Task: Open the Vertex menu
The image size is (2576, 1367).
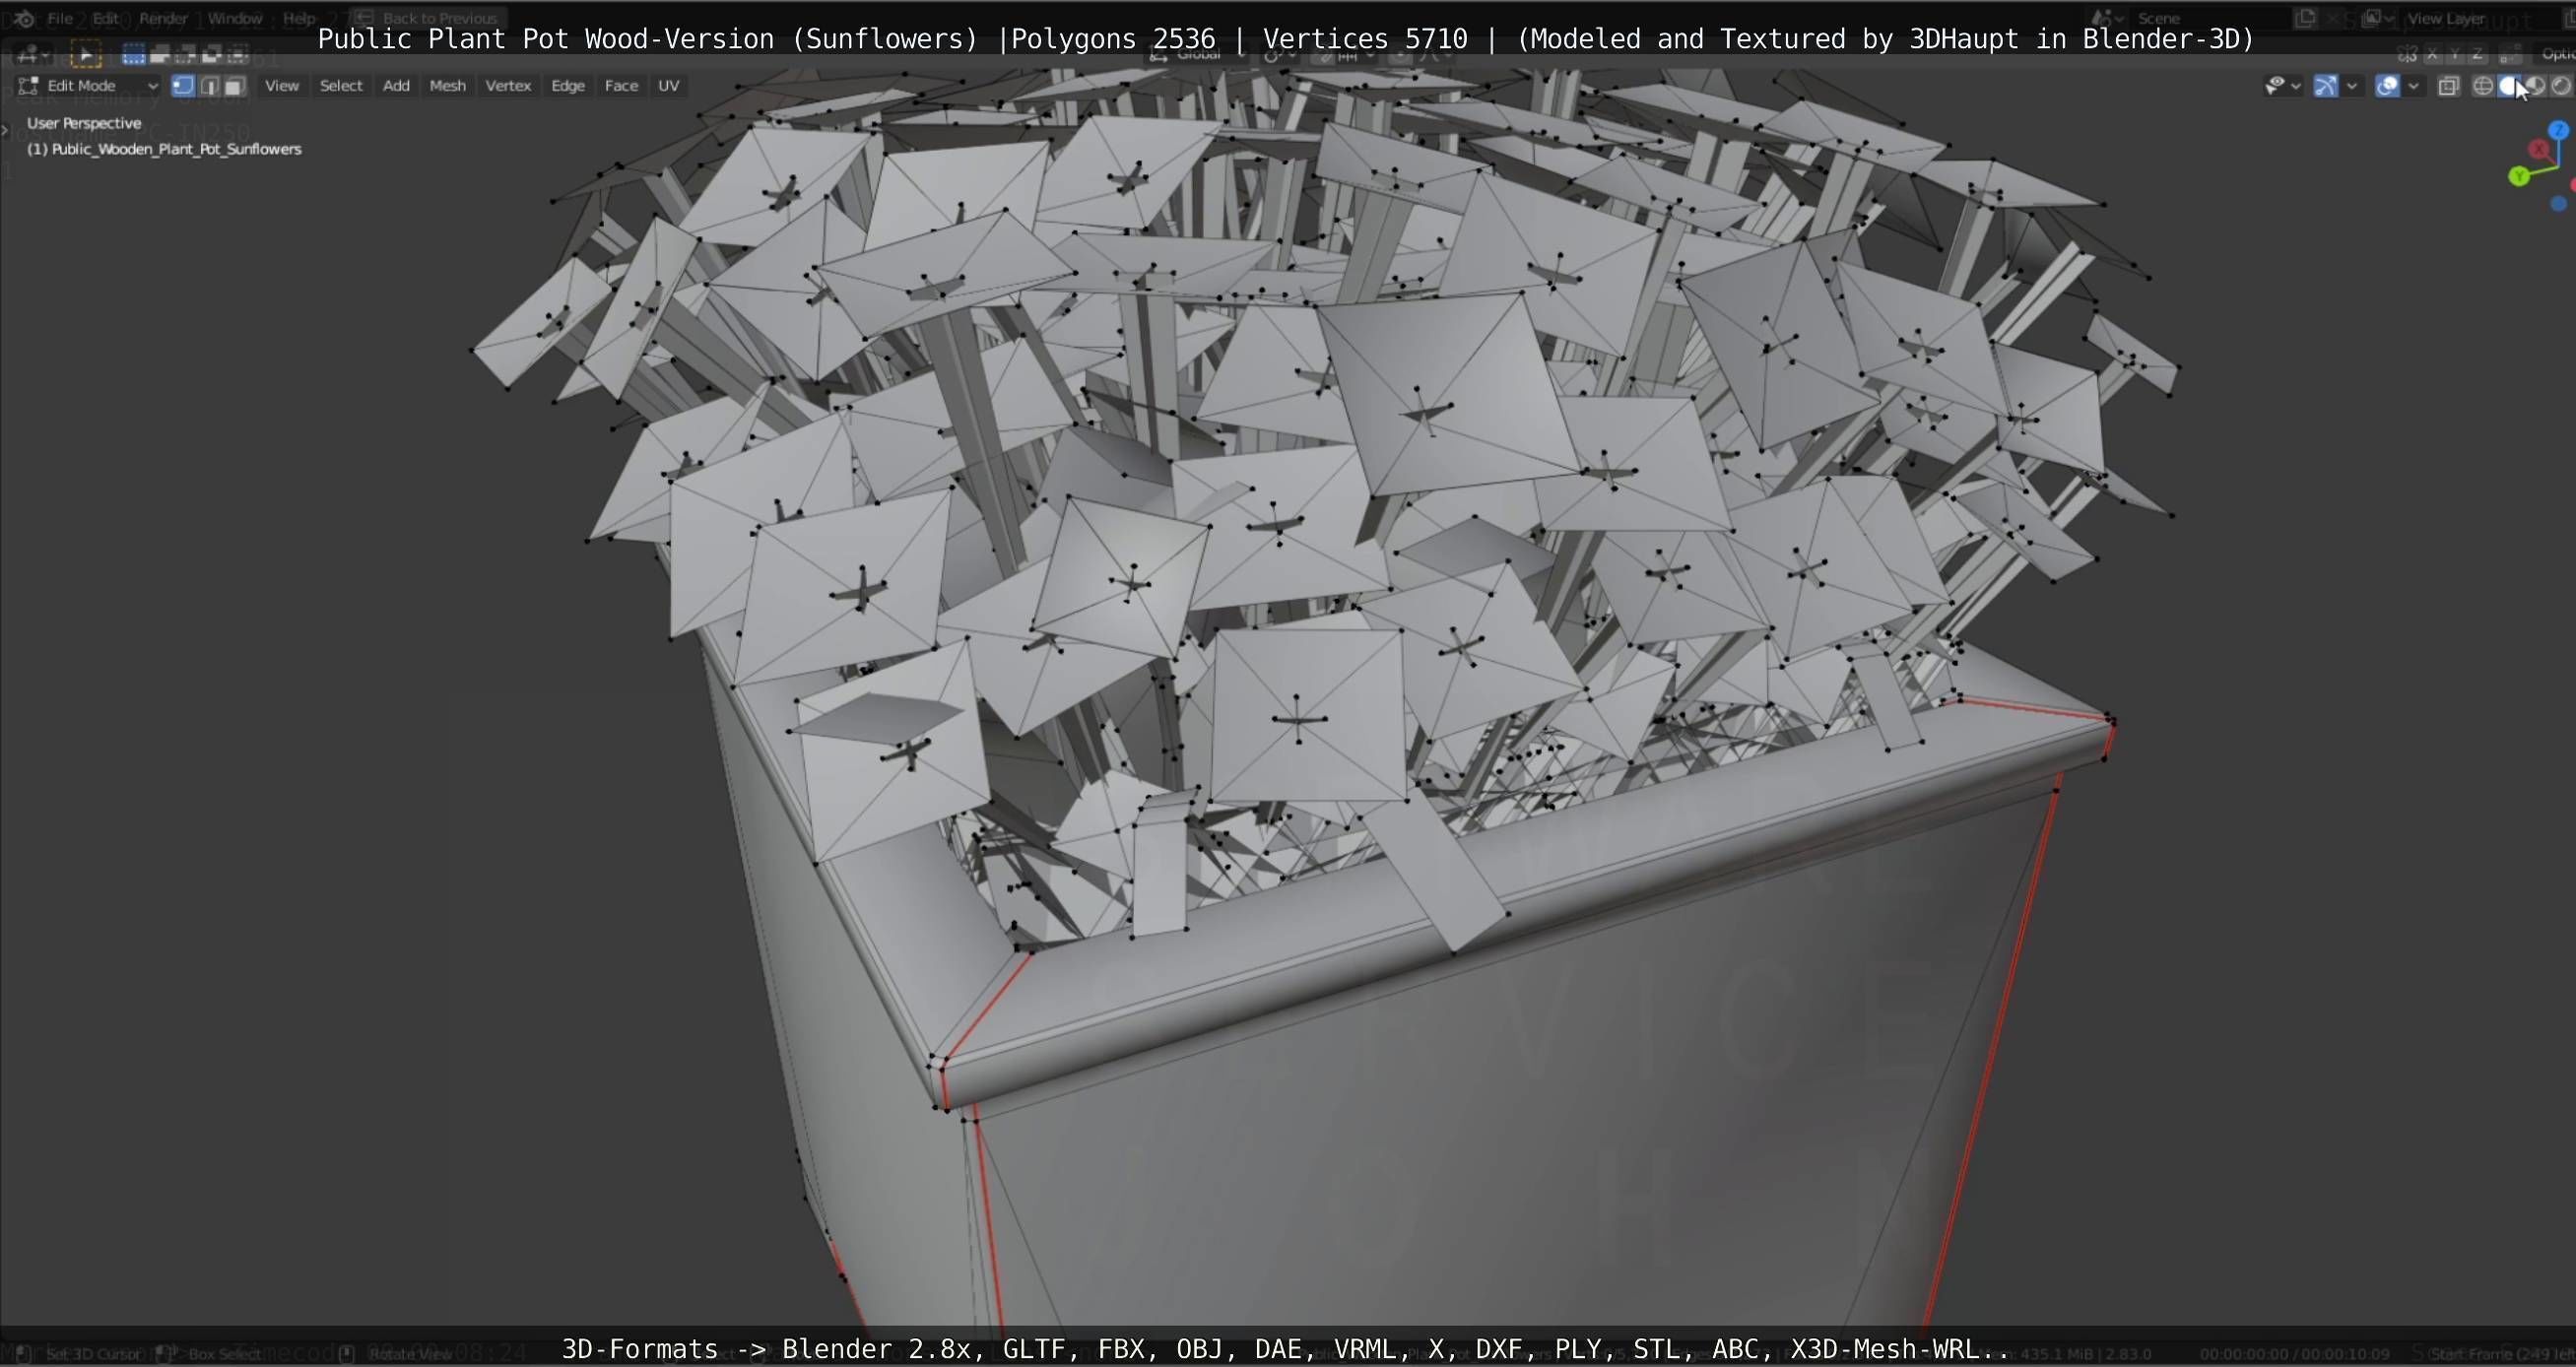Action: [508, 86]
